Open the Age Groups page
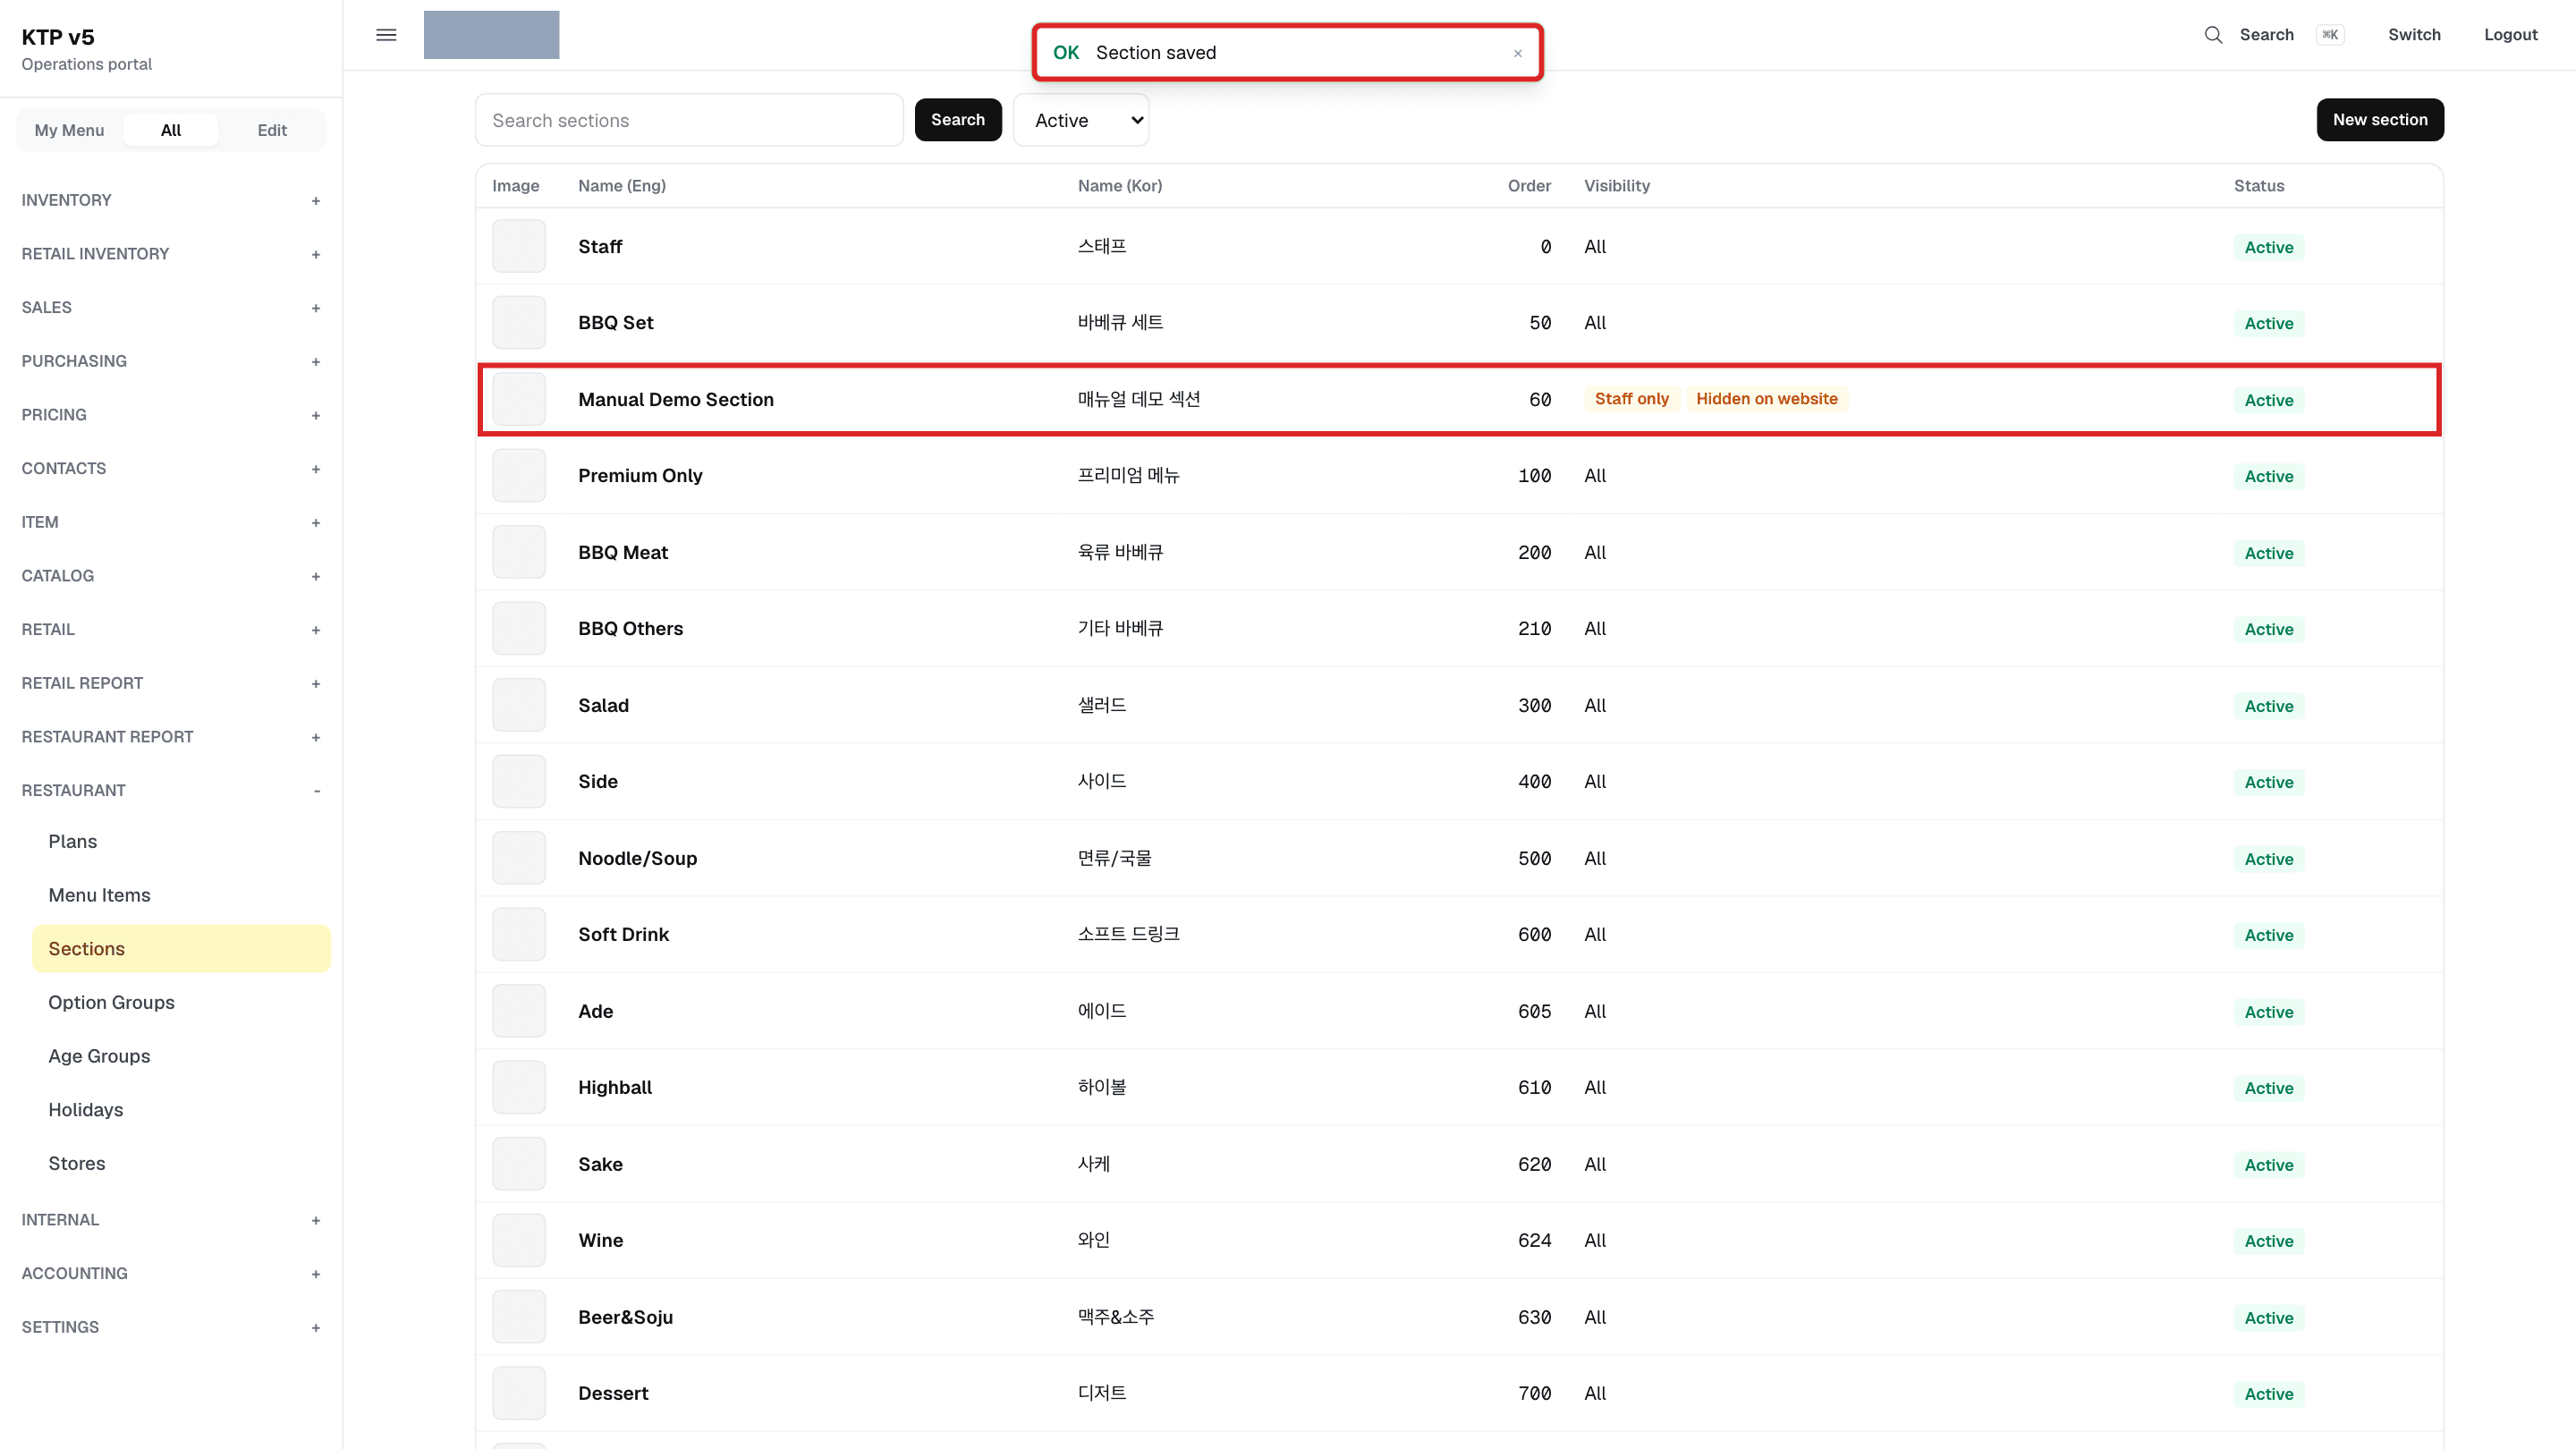 coord(181,1056)
